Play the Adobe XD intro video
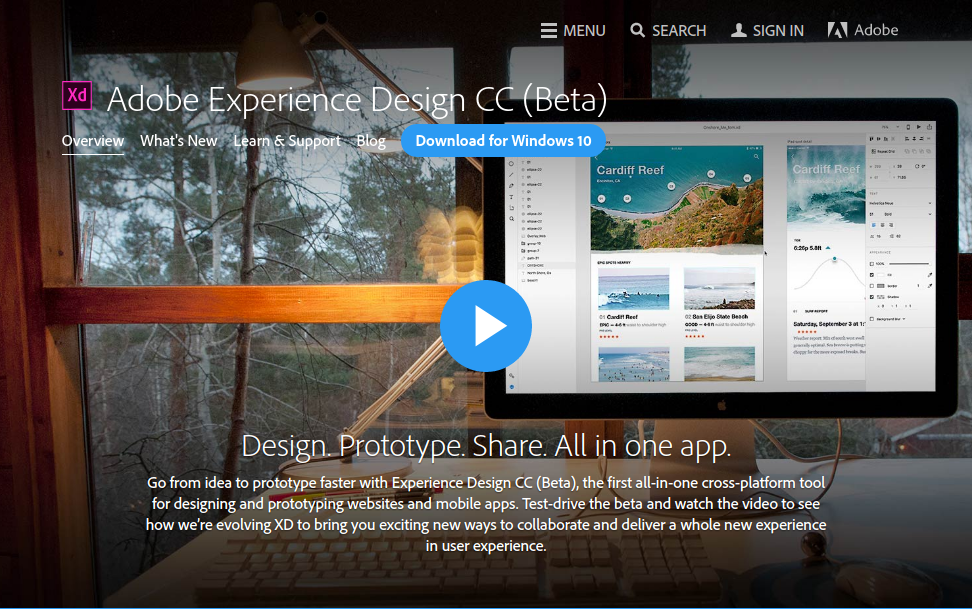The image size is (972, 609). (486, 326)
